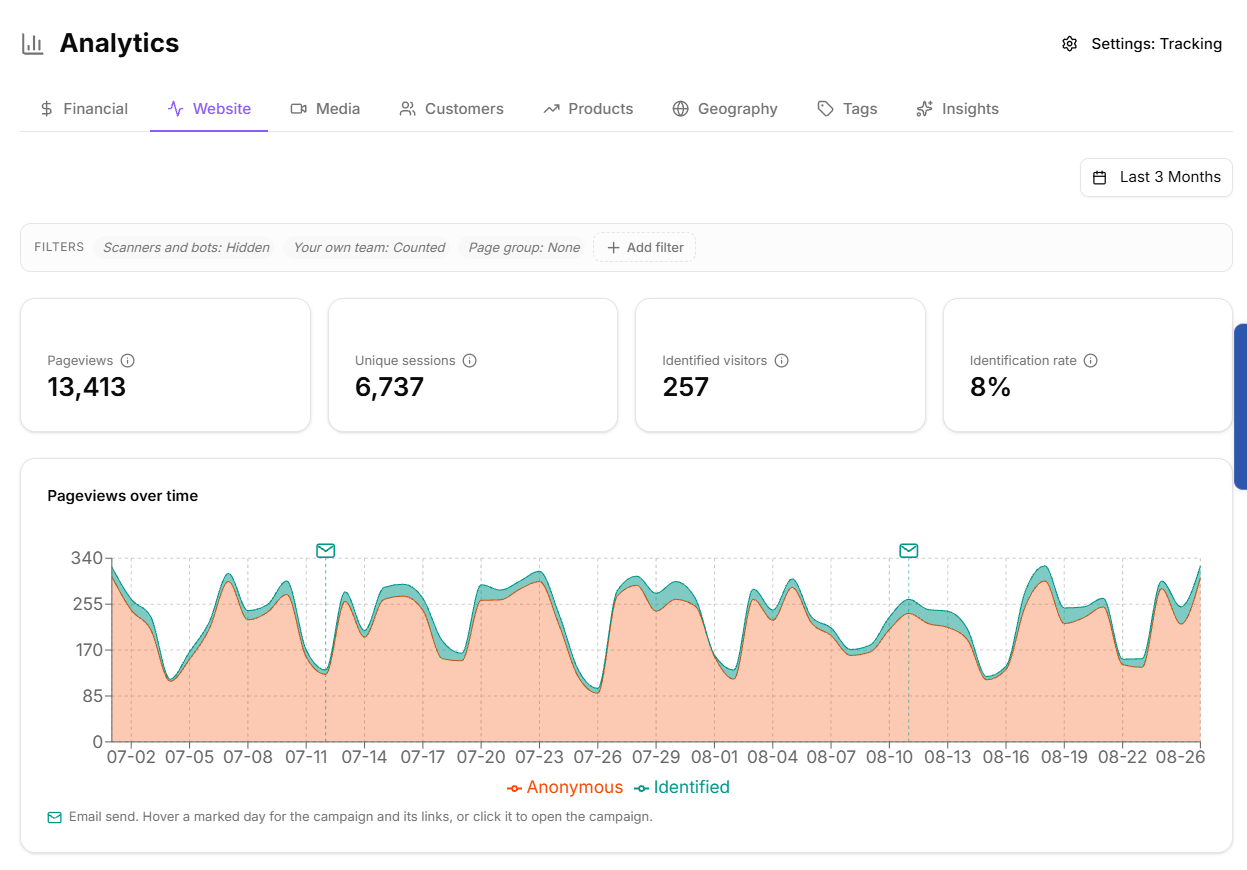Open the Last 3 Months date range dropdown

1156,177
